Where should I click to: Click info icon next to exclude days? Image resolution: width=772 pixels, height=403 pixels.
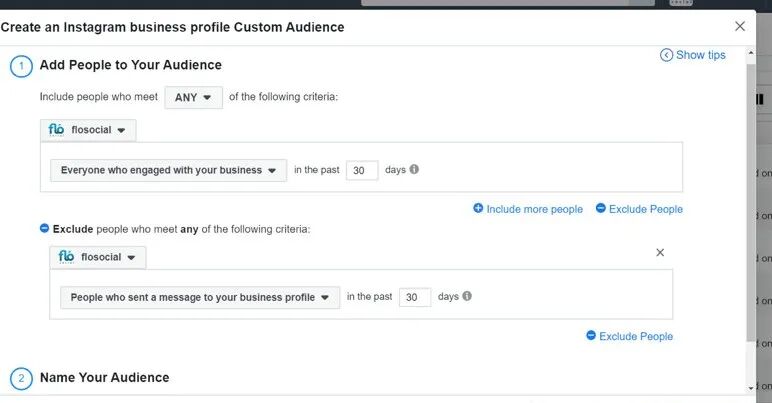[x=467, y=296]
